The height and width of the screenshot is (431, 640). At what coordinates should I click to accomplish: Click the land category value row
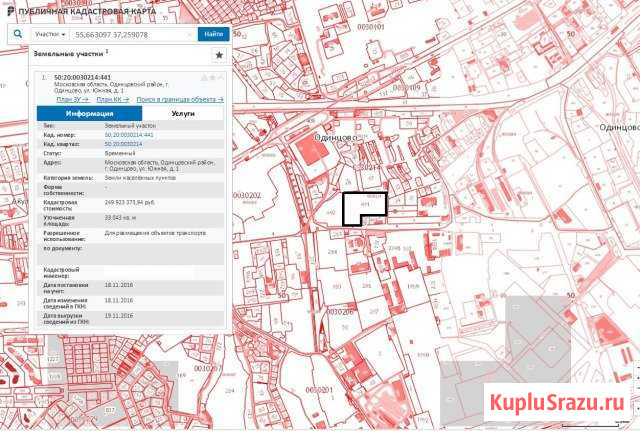coord(131,178)
